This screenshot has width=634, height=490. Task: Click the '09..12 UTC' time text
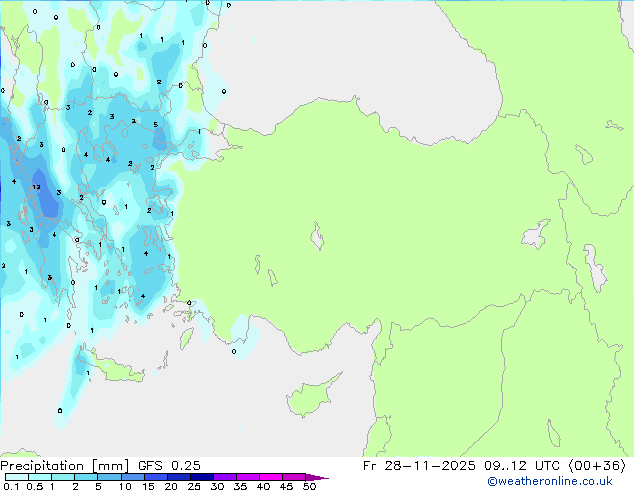(x=522, y=466)
